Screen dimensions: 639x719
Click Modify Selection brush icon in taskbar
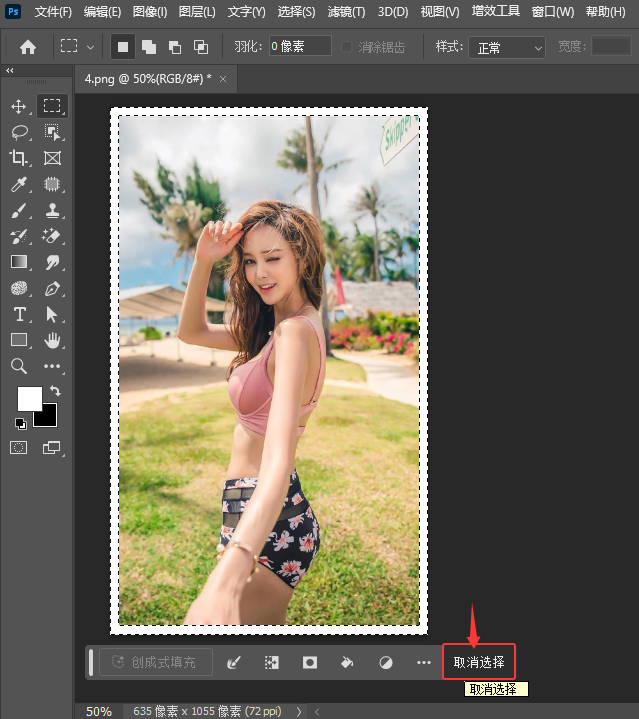click(x=234, y=662)
